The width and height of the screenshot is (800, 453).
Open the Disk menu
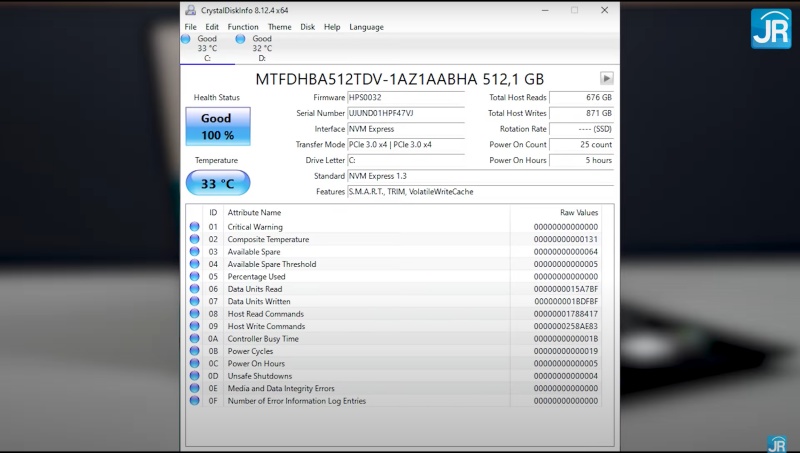(x=308, y=27)
